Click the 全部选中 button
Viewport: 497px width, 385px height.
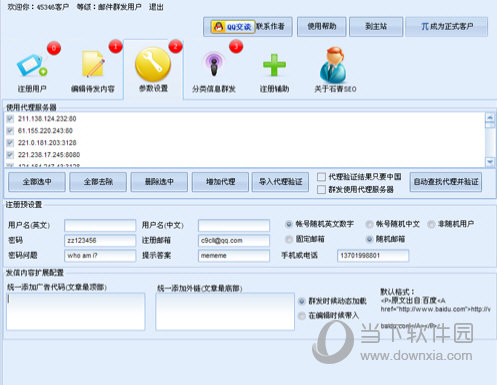[x=37, y=182]
